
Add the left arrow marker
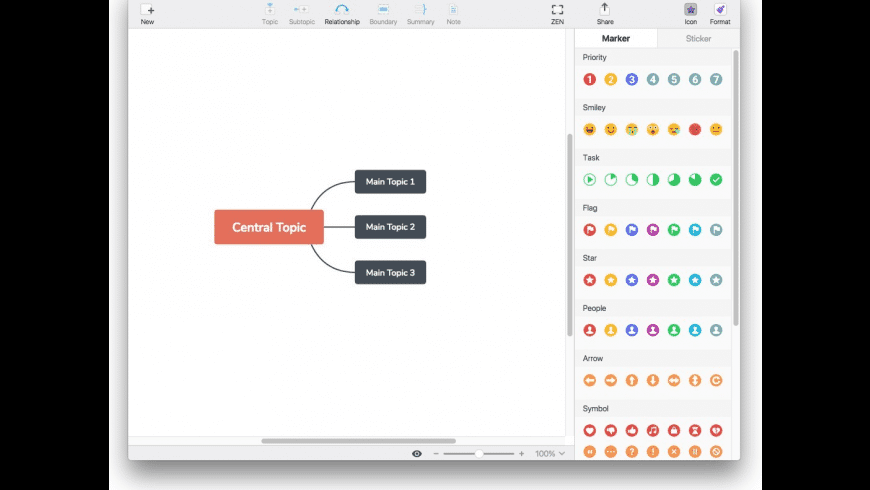click(589, 380)
